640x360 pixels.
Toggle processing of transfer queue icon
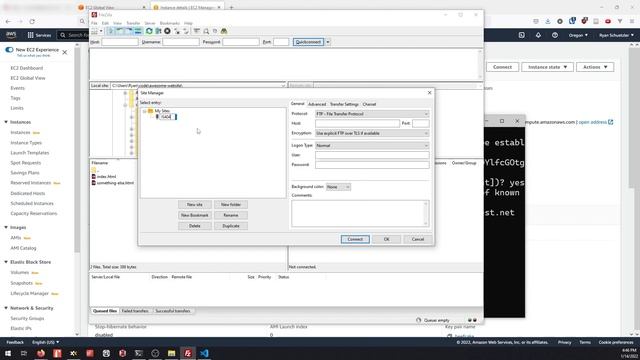158,31
